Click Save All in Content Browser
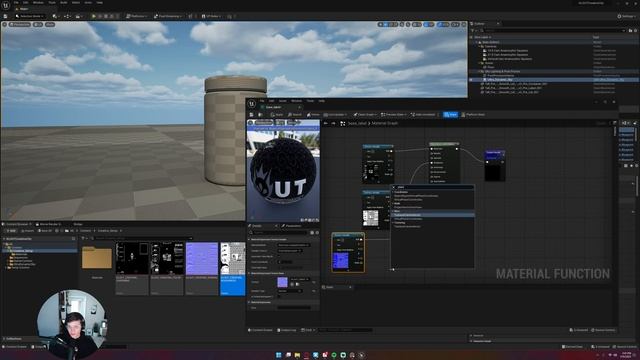 (x=45, y=231)
